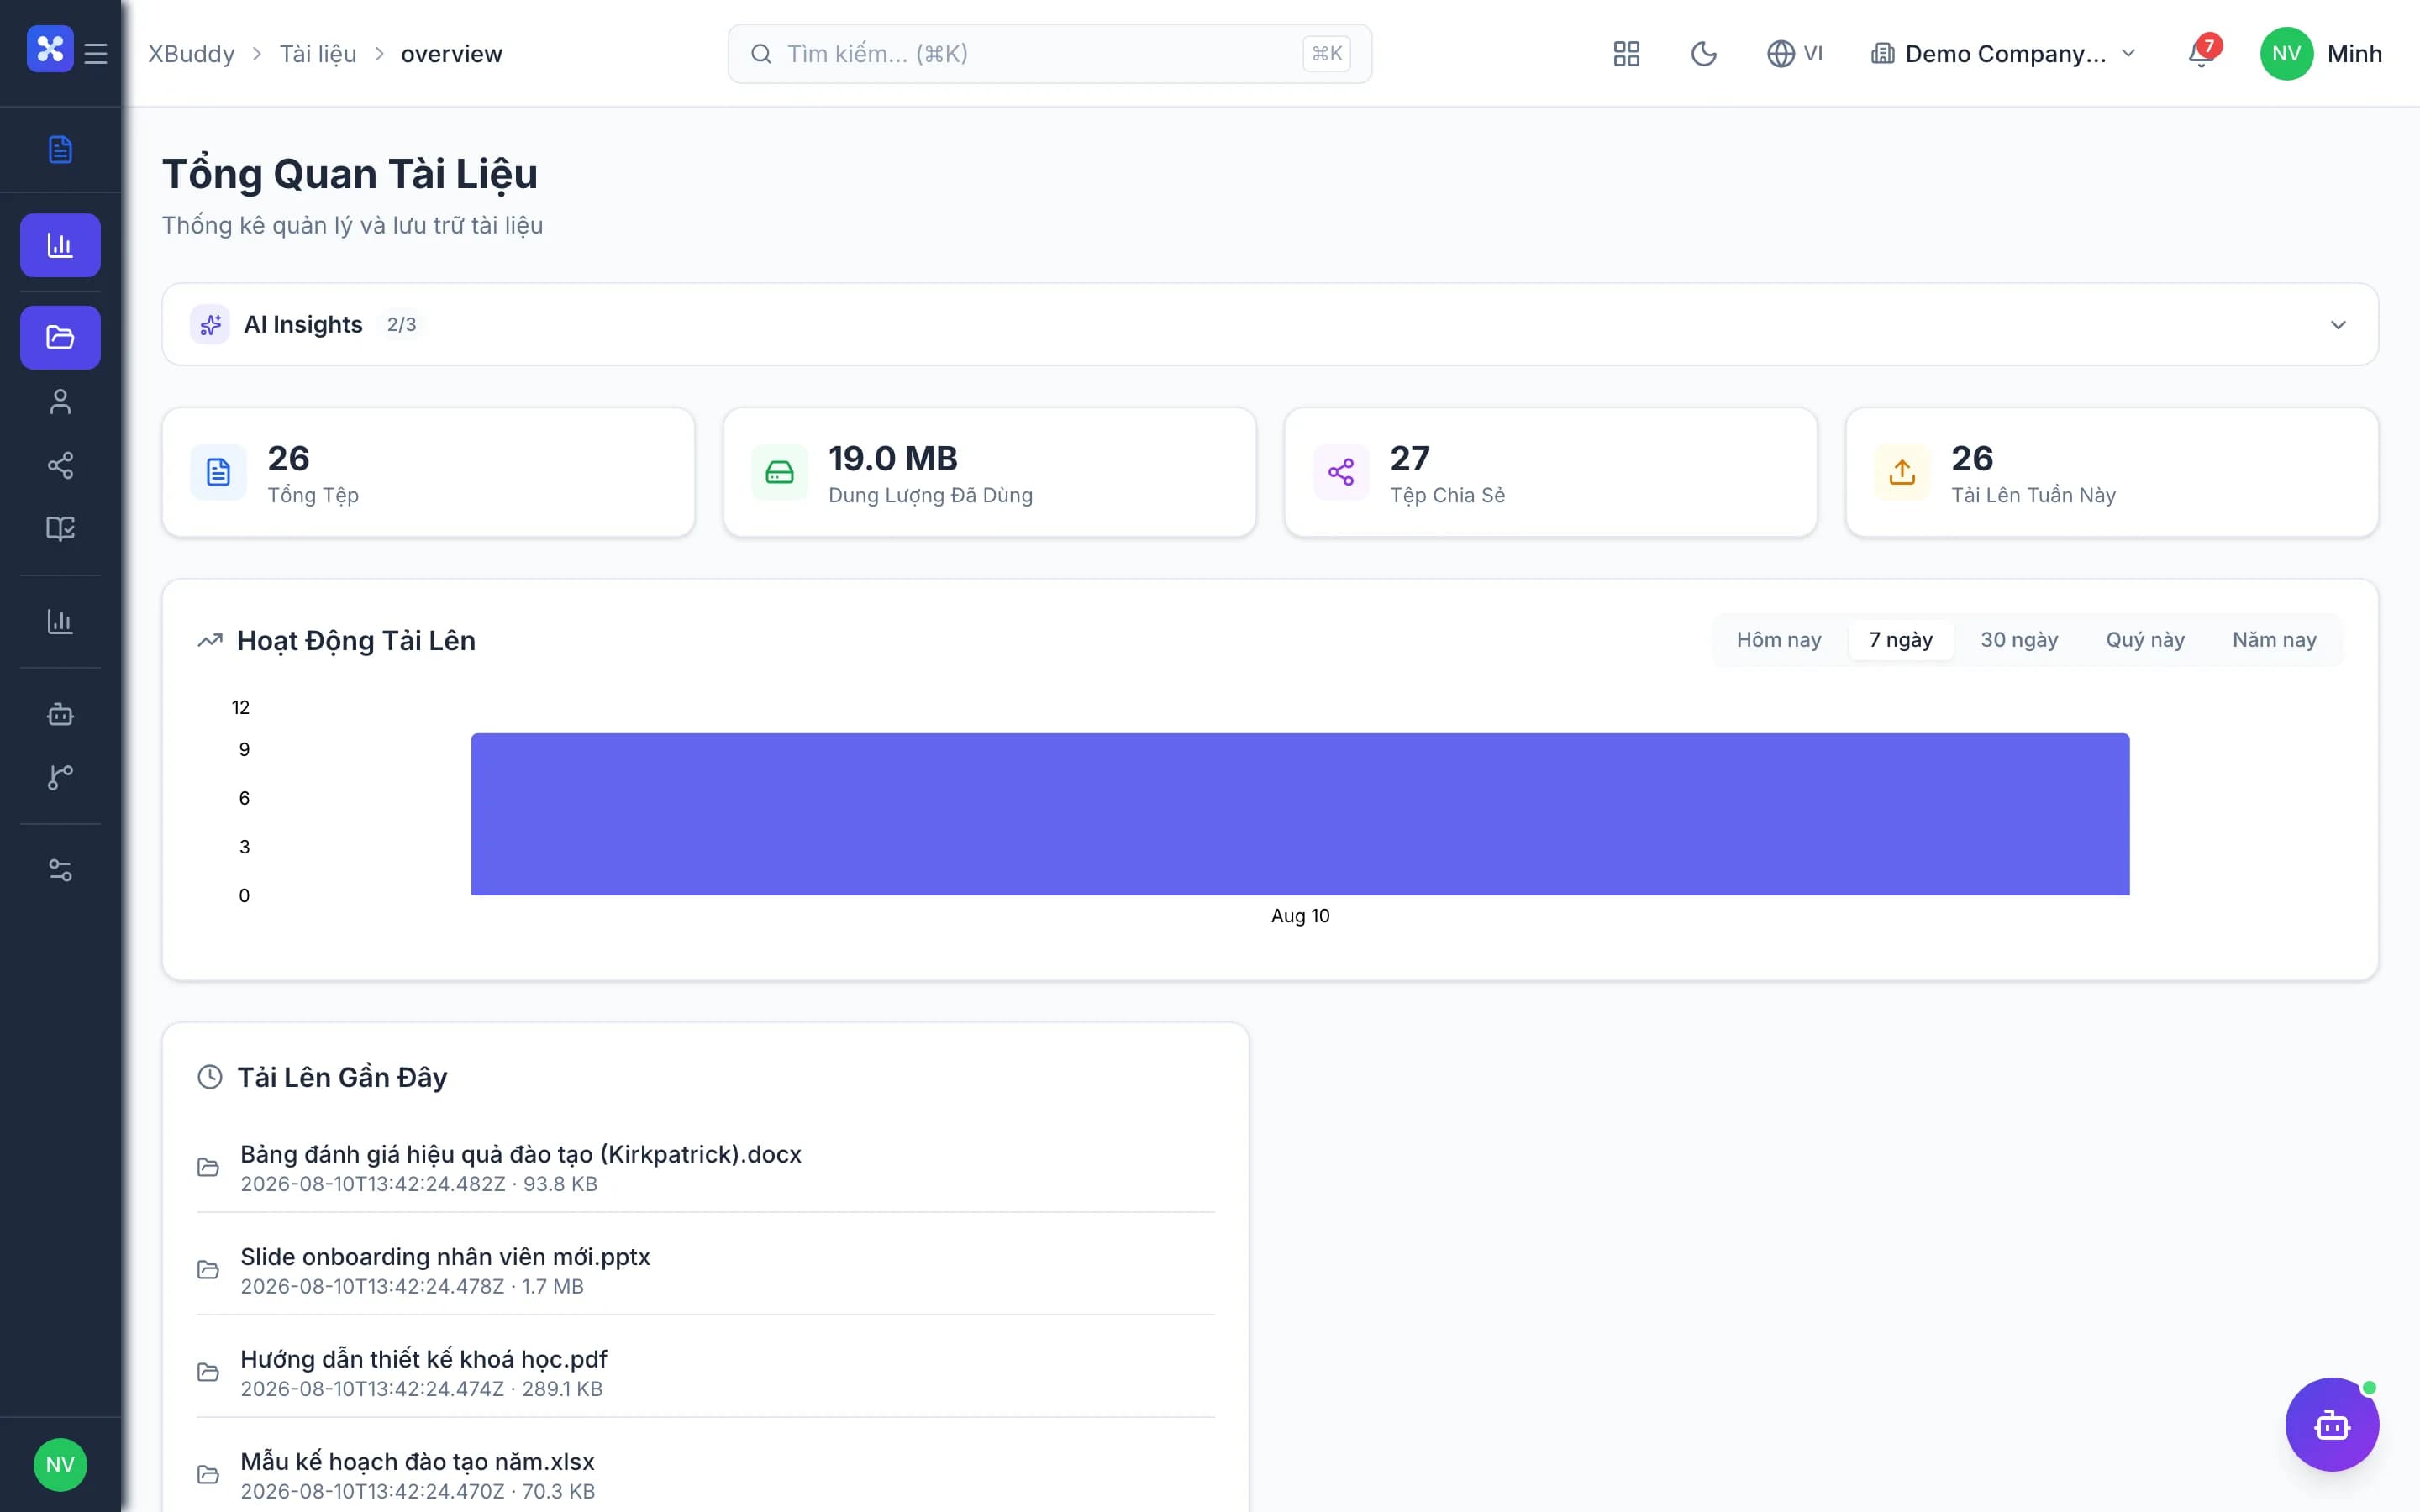Click folder icon of Hướng dẫn thiết kế row
The height and width of the screenshot is (1512, 2420).
(x=208, y=1372)
